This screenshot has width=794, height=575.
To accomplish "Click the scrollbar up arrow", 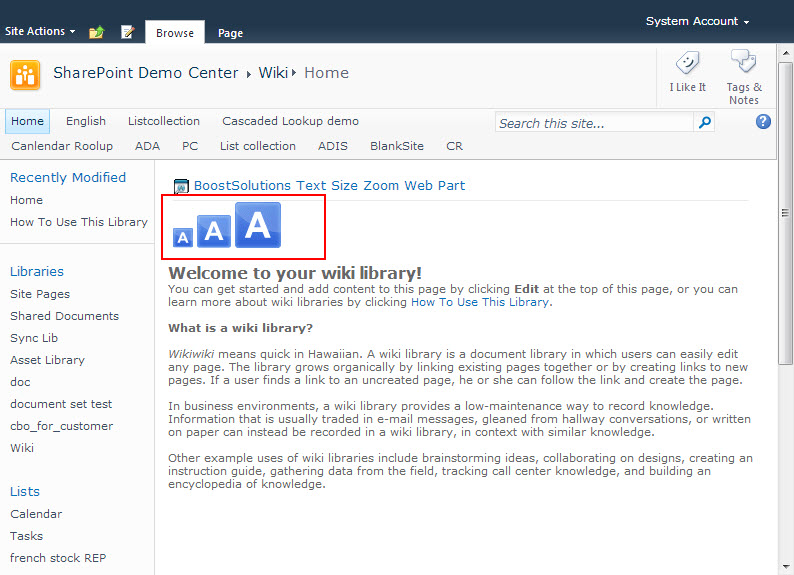I will (x=785, y=53).
